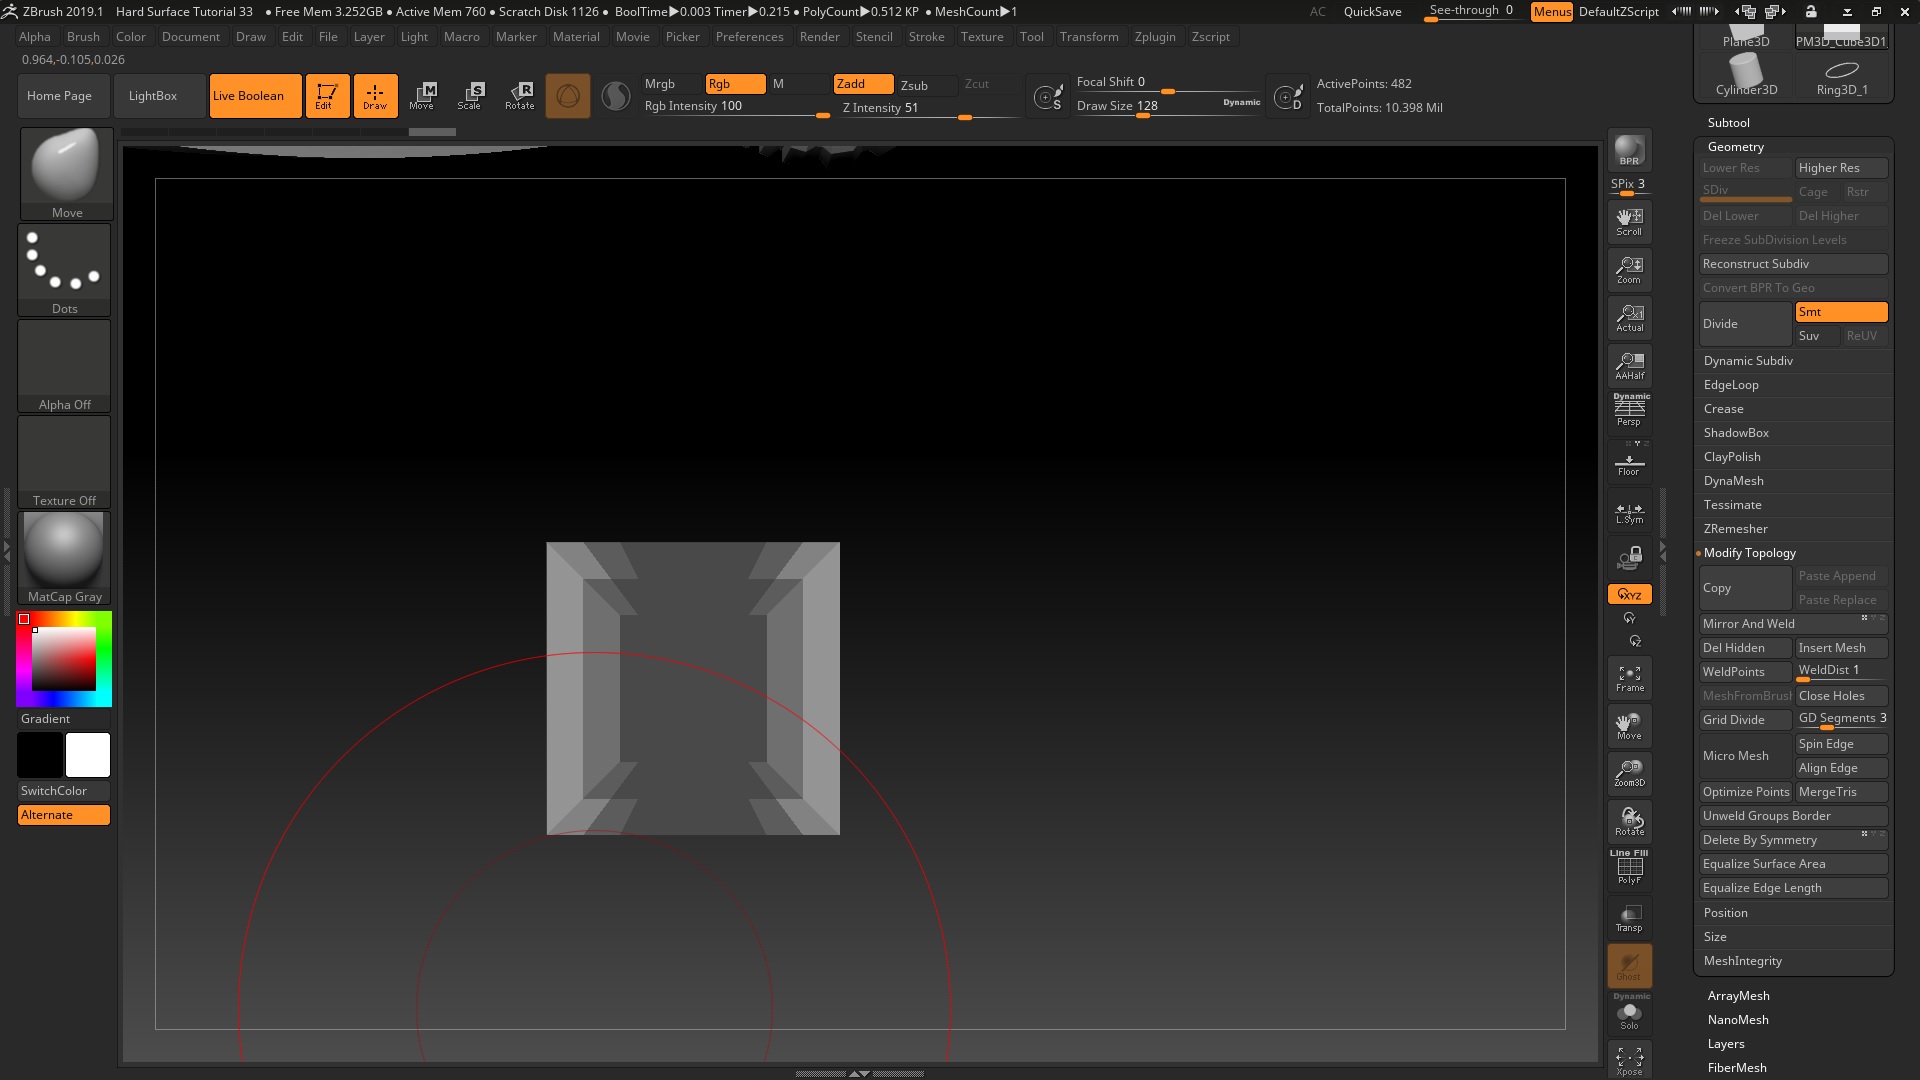Toggle the XYZ rotation axis button
The image size is (1920, 1080).
1629,594
